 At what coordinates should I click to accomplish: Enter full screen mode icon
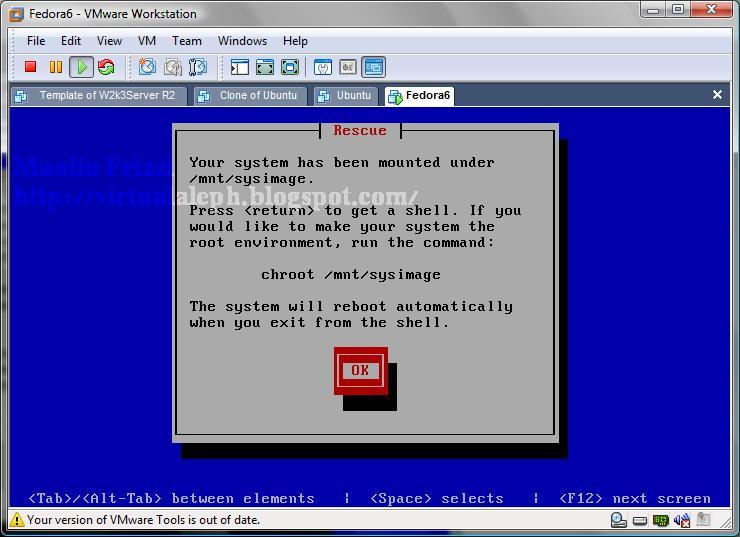290,67
